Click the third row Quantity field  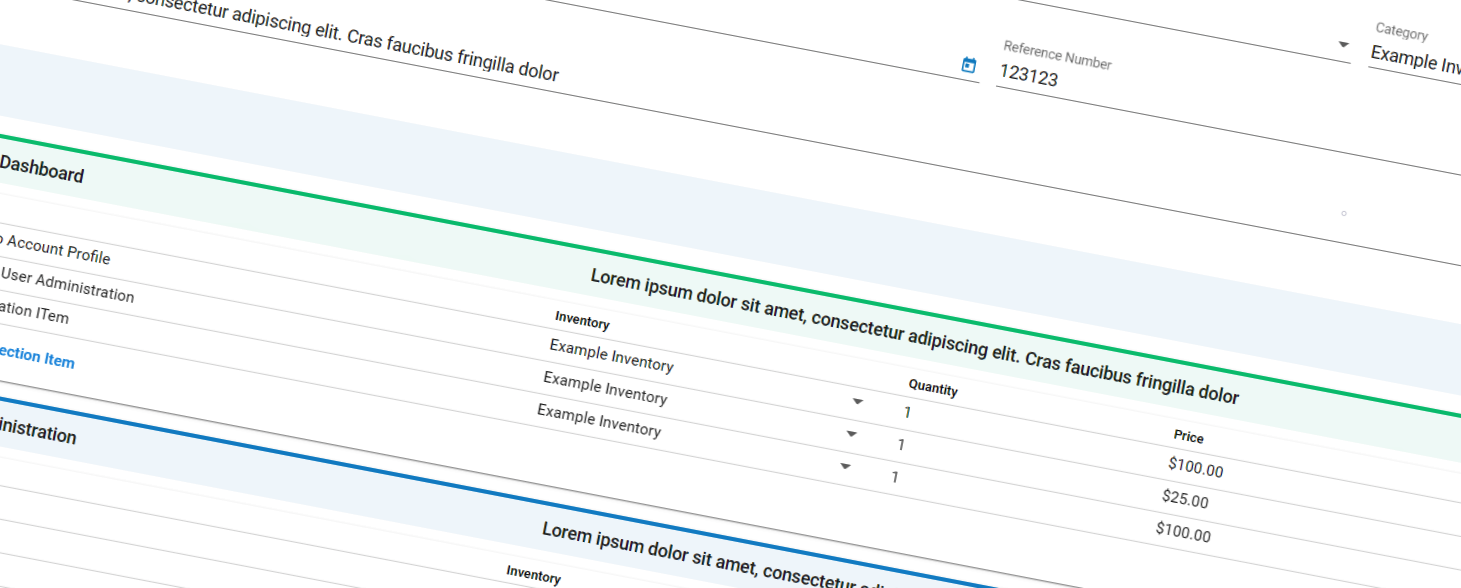click(895, 477)
